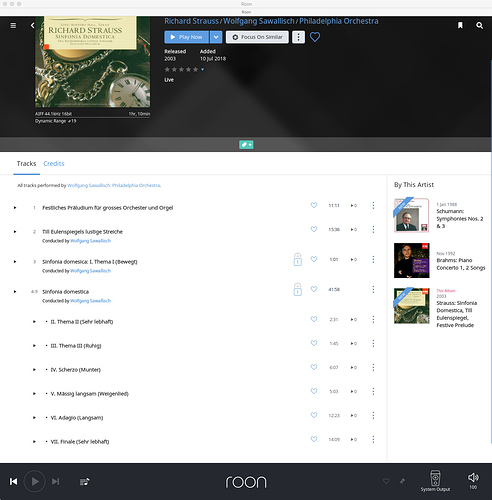
Task: Open System Output zone selector
Action: point(435,481)
